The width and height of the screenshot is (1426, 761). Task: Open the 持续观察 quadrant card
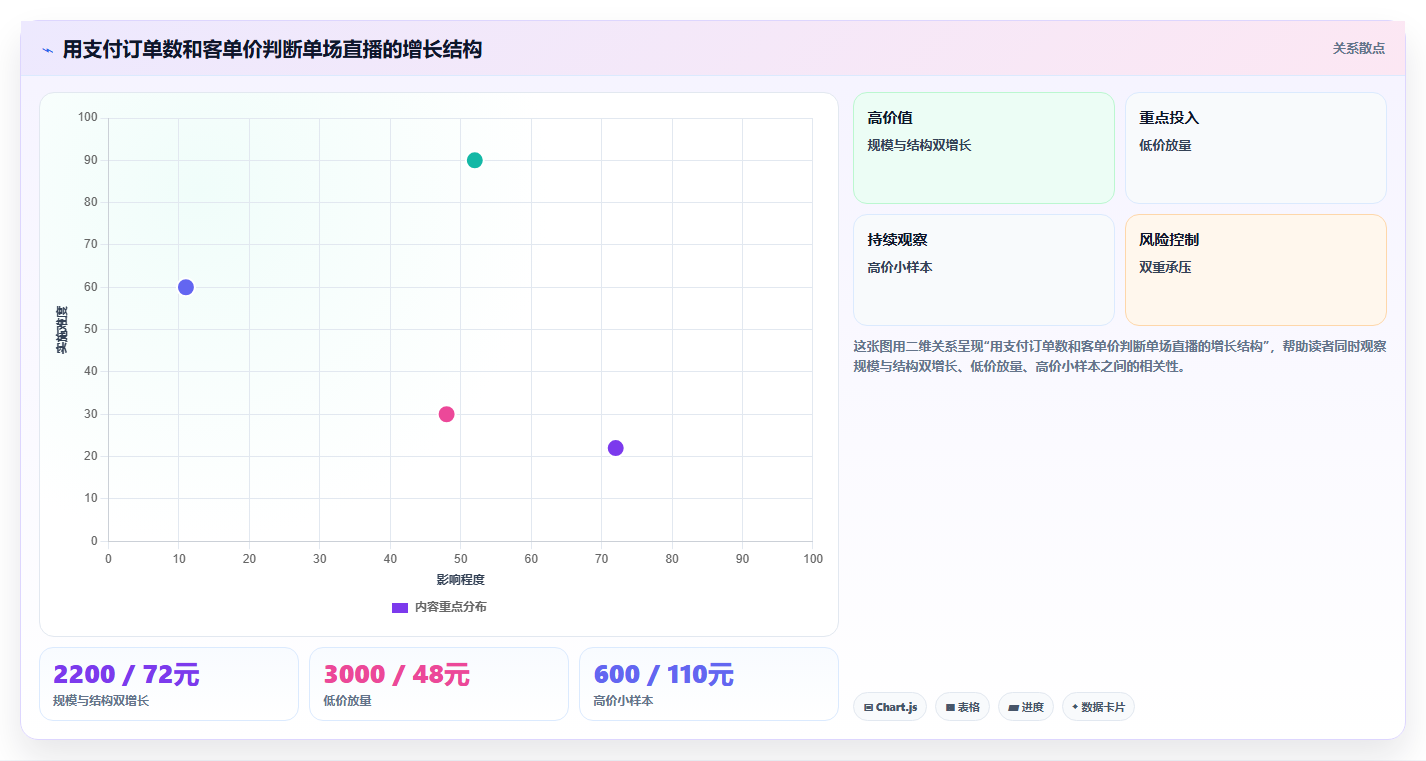pyautogui.click(x=984, y=270)
